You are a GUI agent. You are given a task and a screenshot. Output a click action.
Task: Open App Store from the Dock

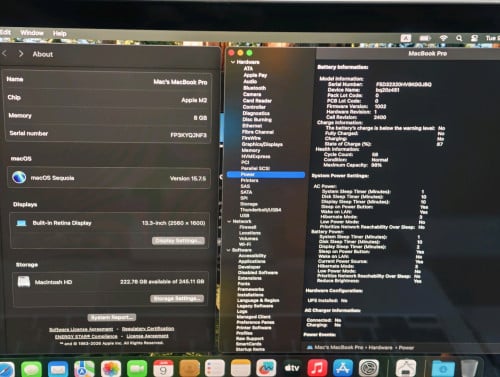343,368
